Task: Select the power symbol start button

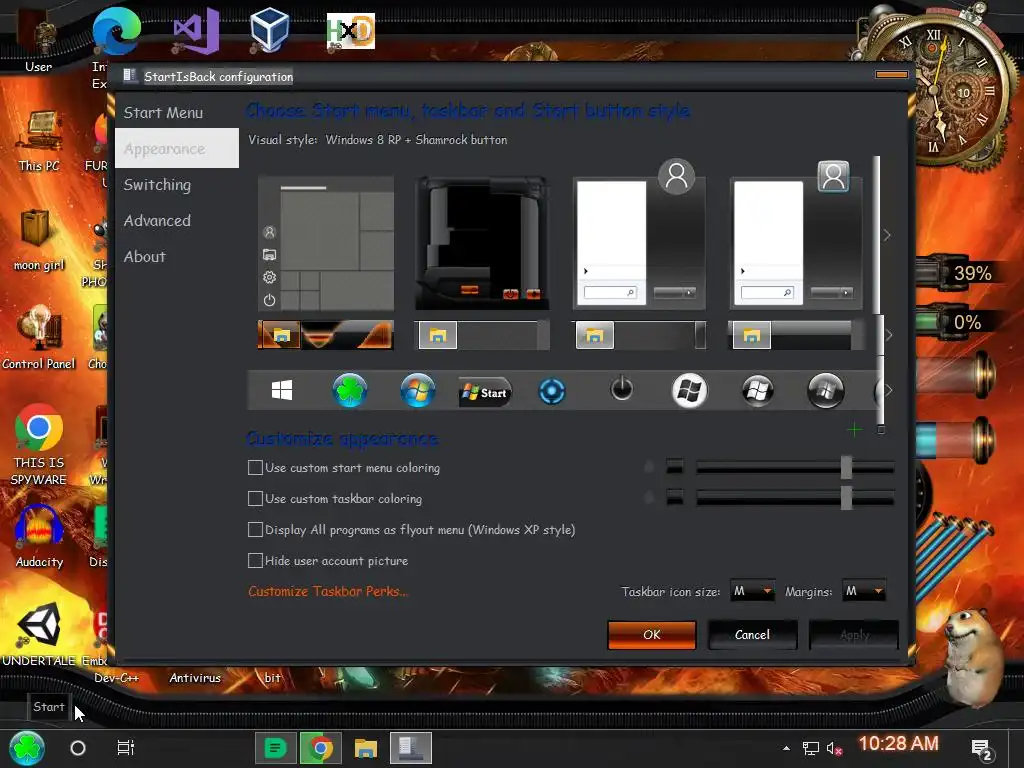Action: click(x=621, y=388)
